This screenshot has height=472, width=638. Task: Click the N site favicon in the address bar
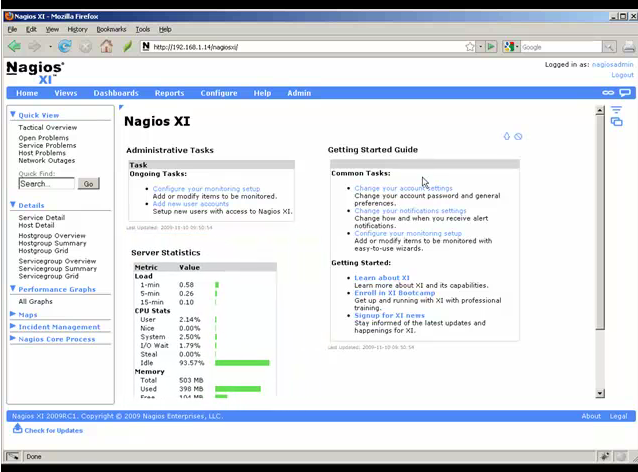[146, 47]
